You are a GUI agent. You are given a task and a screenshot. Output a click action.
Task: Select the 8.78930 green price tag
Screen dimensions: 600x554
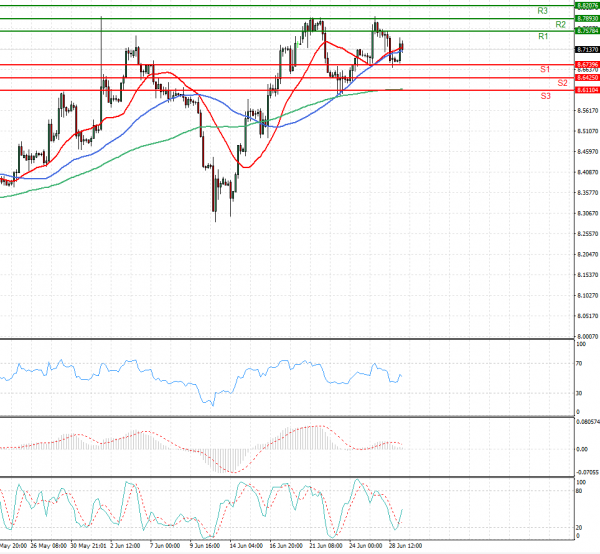tap(587, 18)
